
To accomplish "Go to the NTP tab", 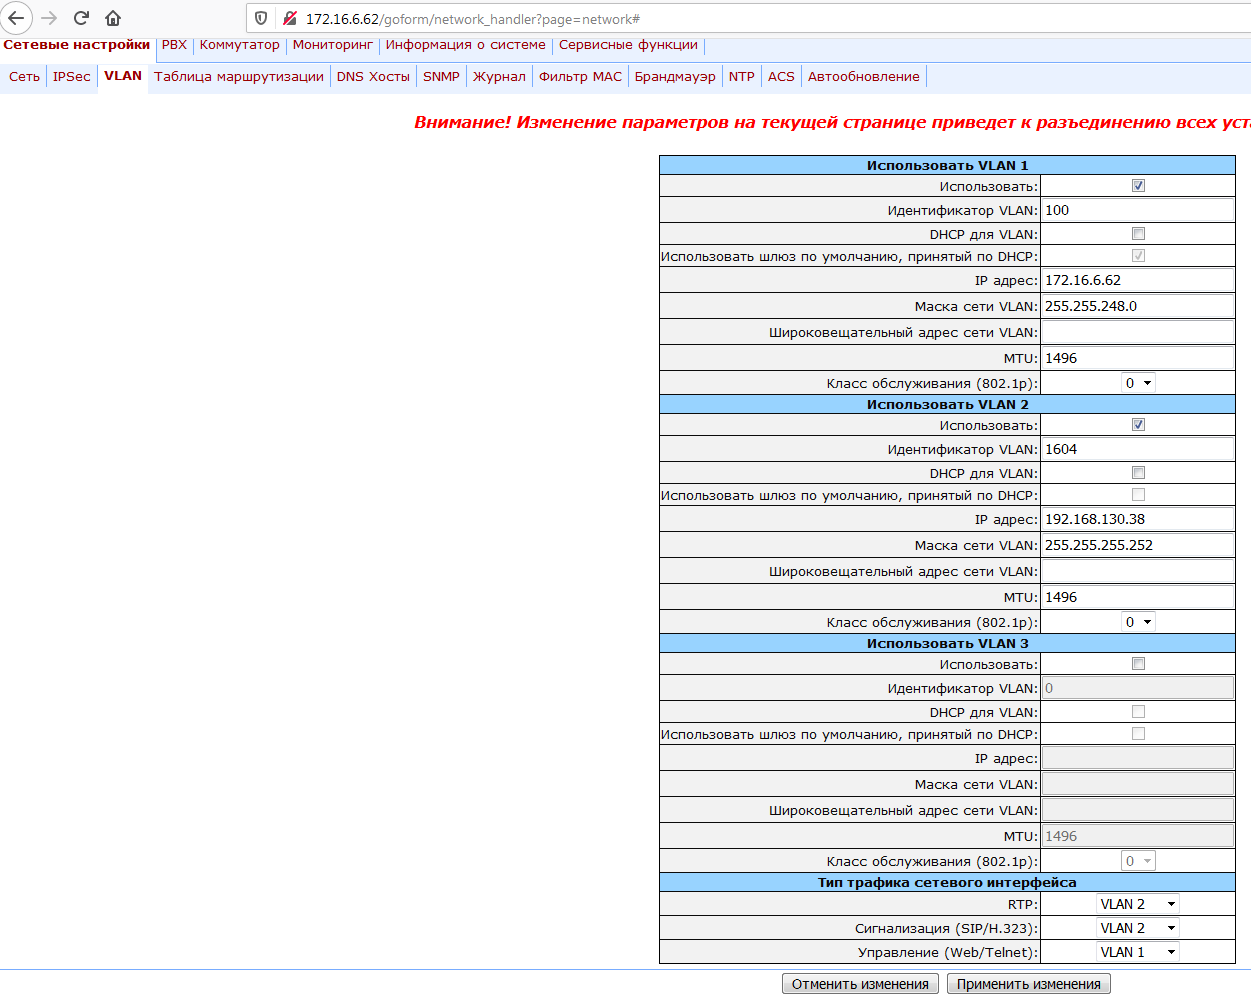I will pyautogui.click(x=742, y=77).
